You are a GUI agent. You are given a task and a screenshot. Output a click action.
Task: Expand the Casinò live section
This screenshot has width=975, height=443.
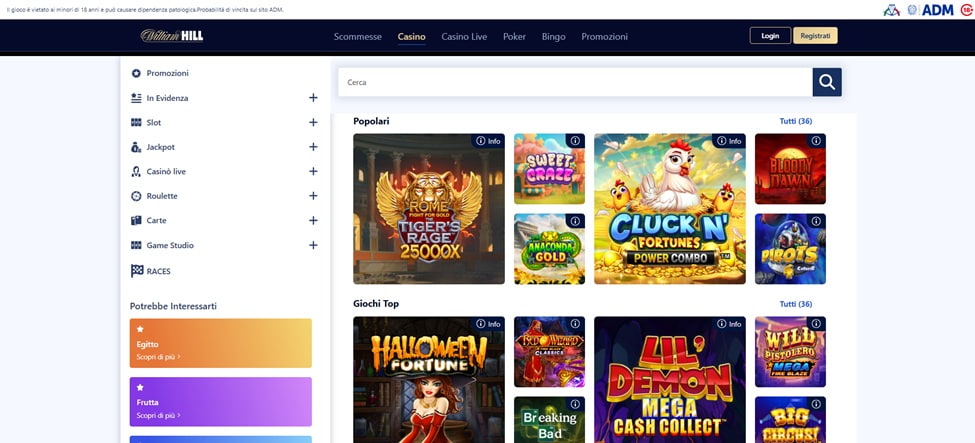pos(313,171)
